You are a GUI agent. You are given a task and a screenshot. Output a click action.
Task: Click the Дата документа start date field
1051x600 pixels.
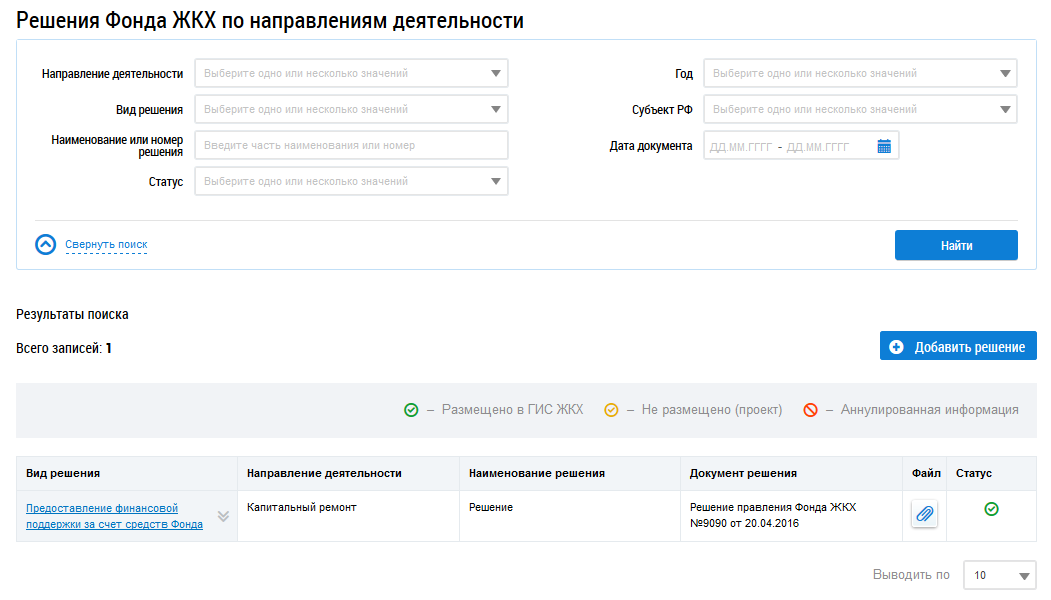[x=740, y=147]
